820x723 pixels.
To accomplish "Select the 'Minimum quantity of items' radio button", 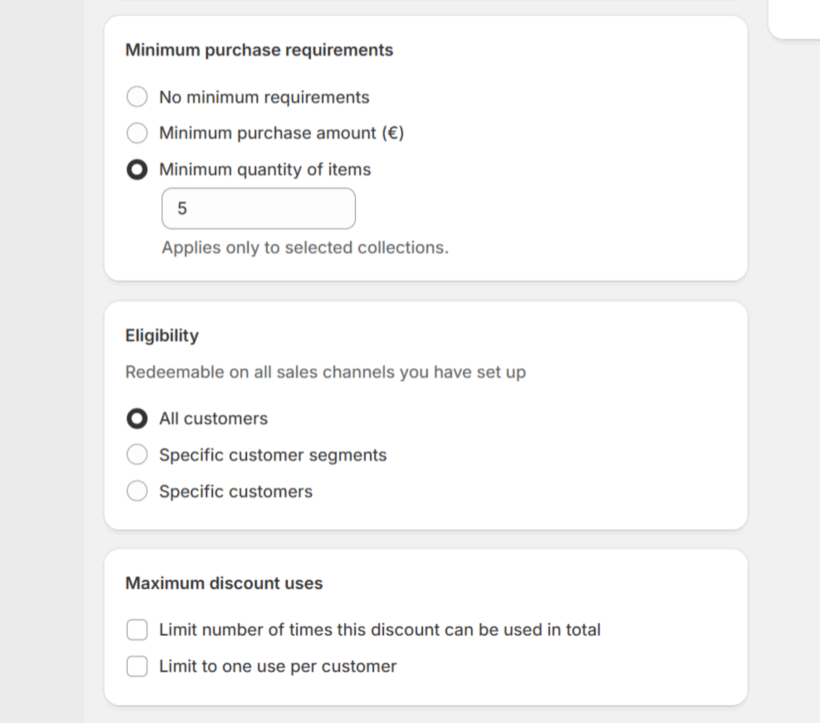I will (x=137, y=169).
